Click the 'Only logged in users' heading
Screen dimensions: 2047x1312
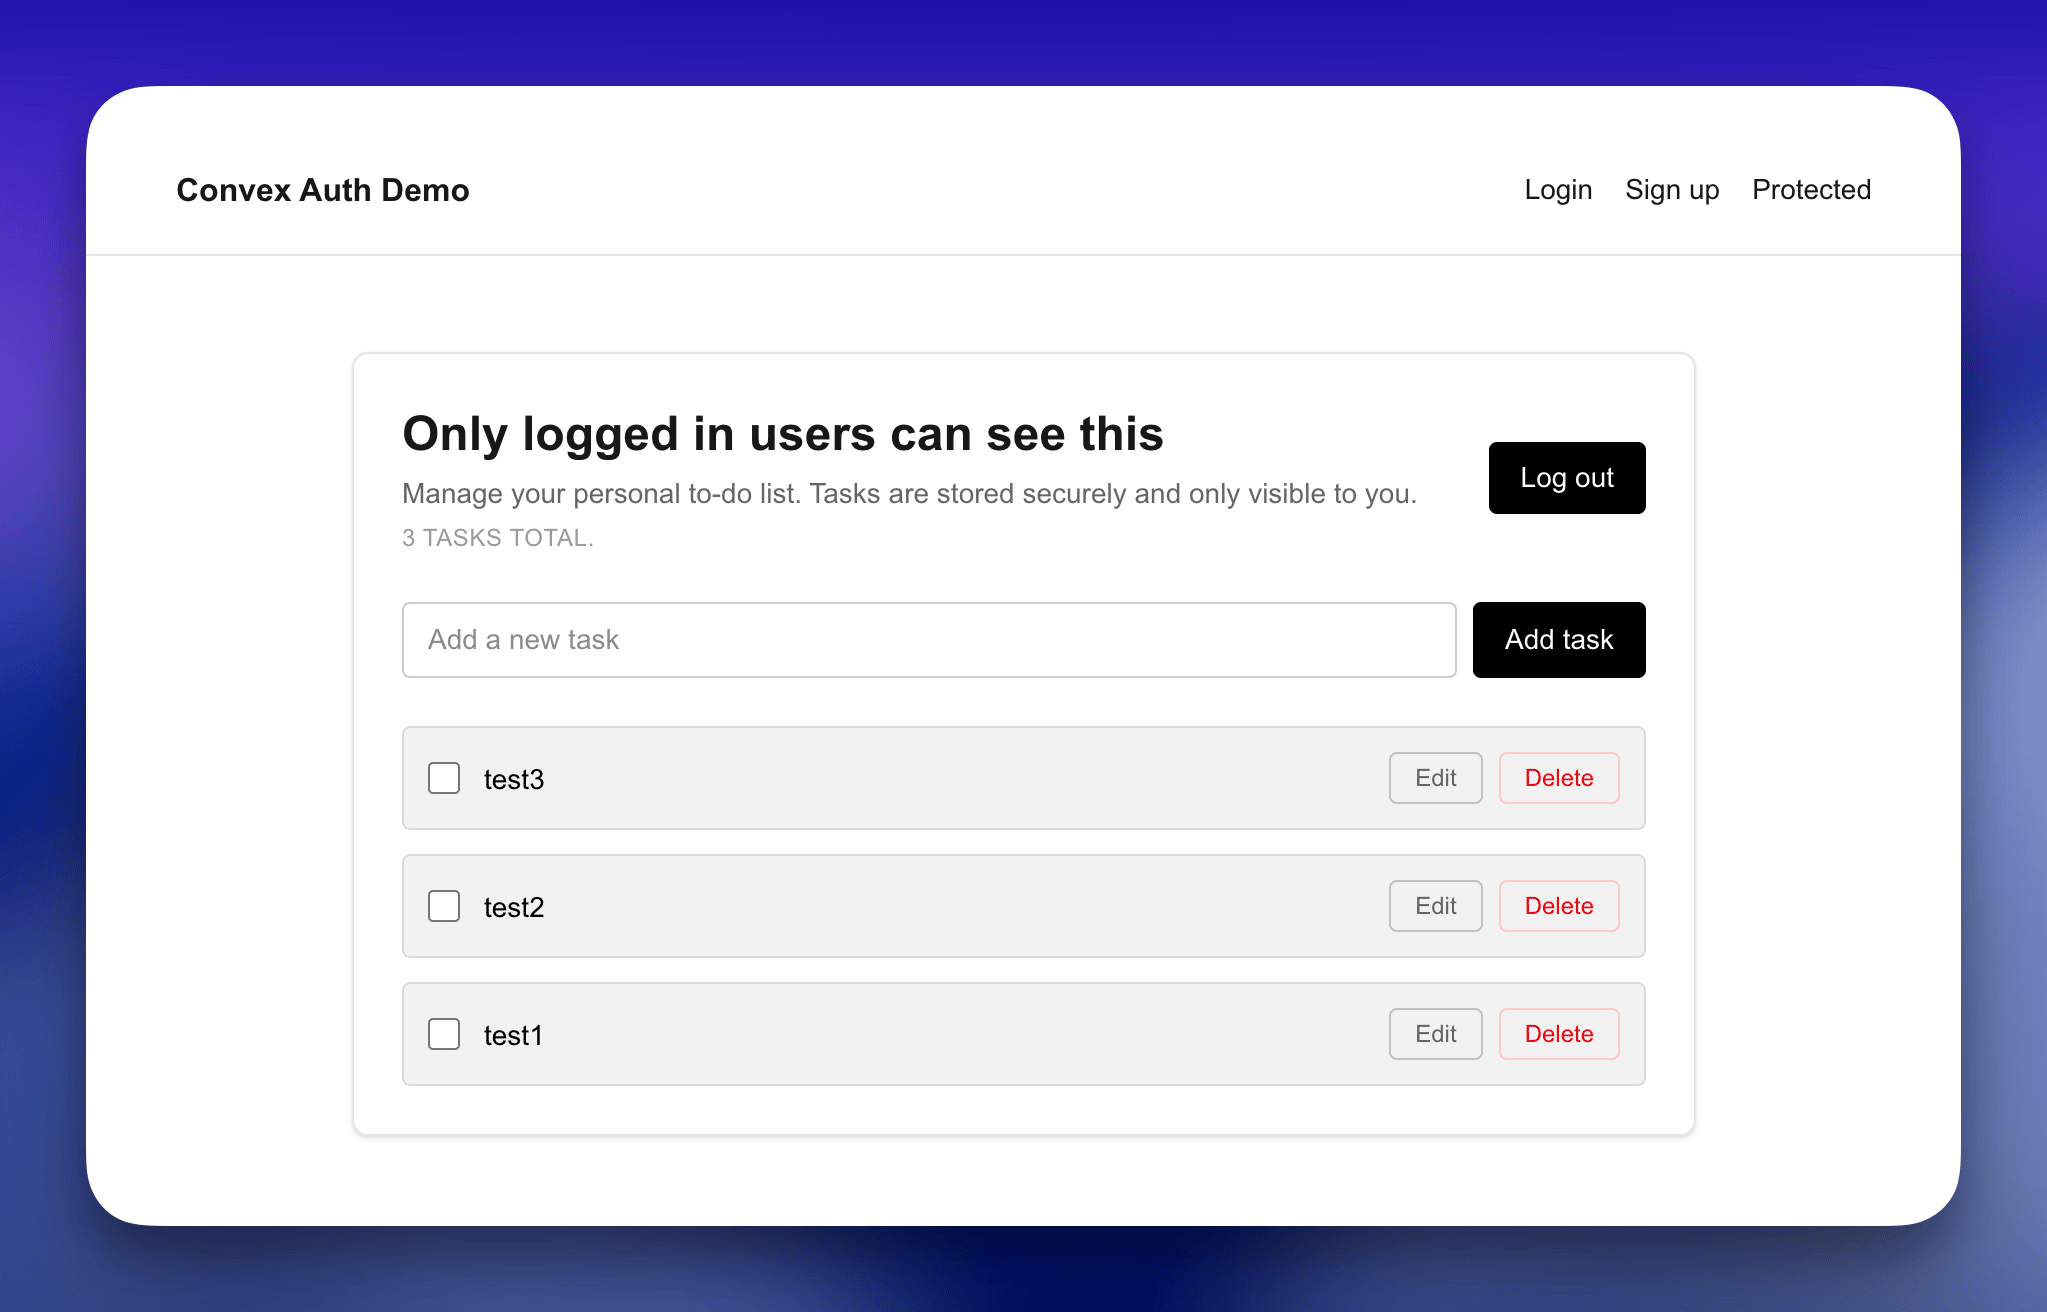pyautogui.click(x=782, y=434)
